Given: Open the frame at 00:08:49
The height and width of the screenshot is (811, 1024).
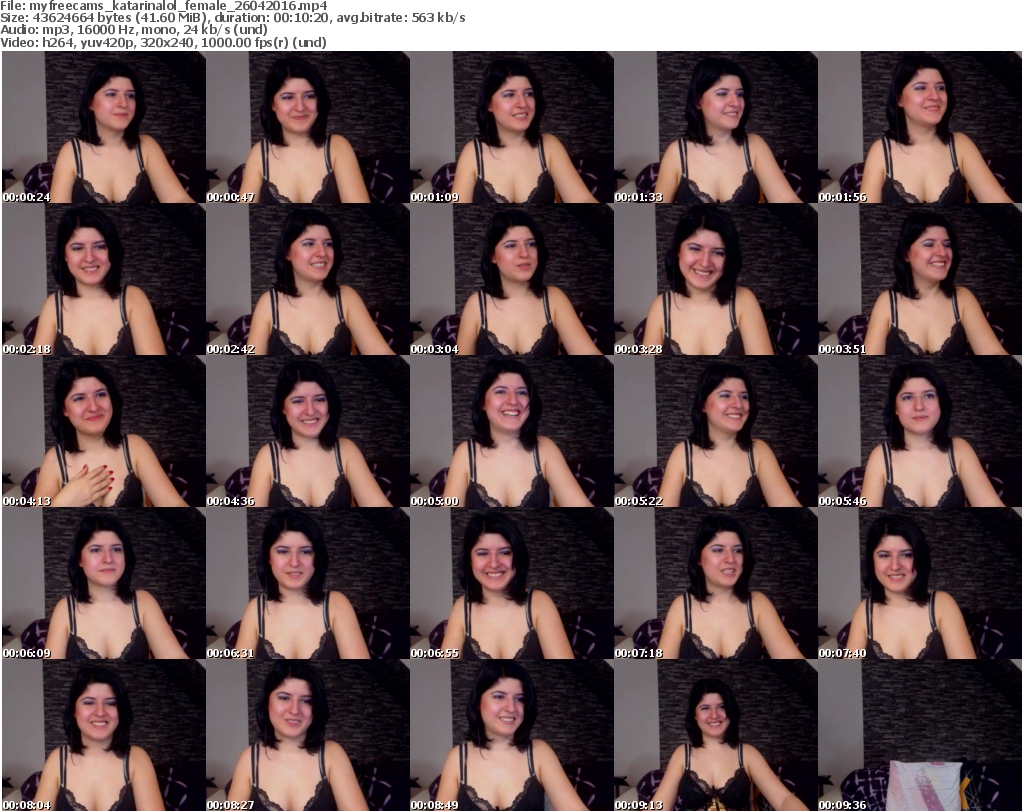Looking at the screenshot, I should click(512, 735).
